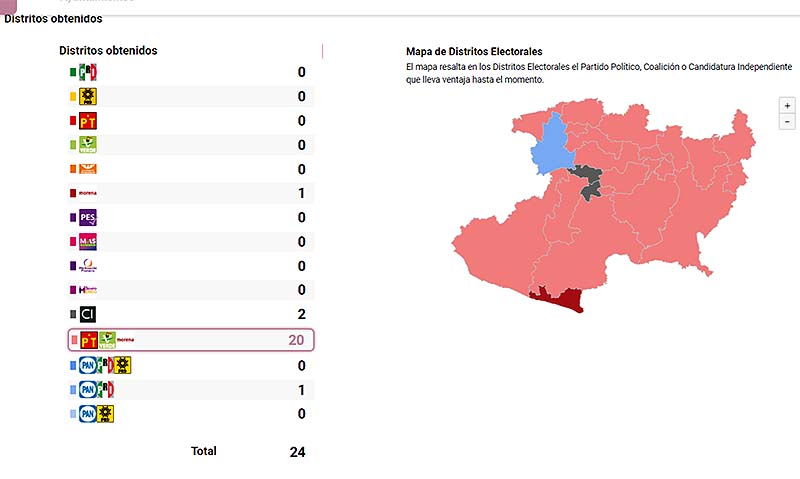Select the Movimiento Ciudadano orange logo

[x=88, y=169]
